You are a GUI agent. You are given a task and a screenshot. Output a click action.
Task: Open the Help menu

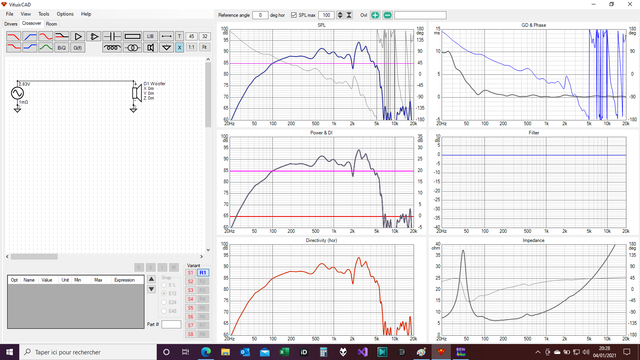coord(86,14)
